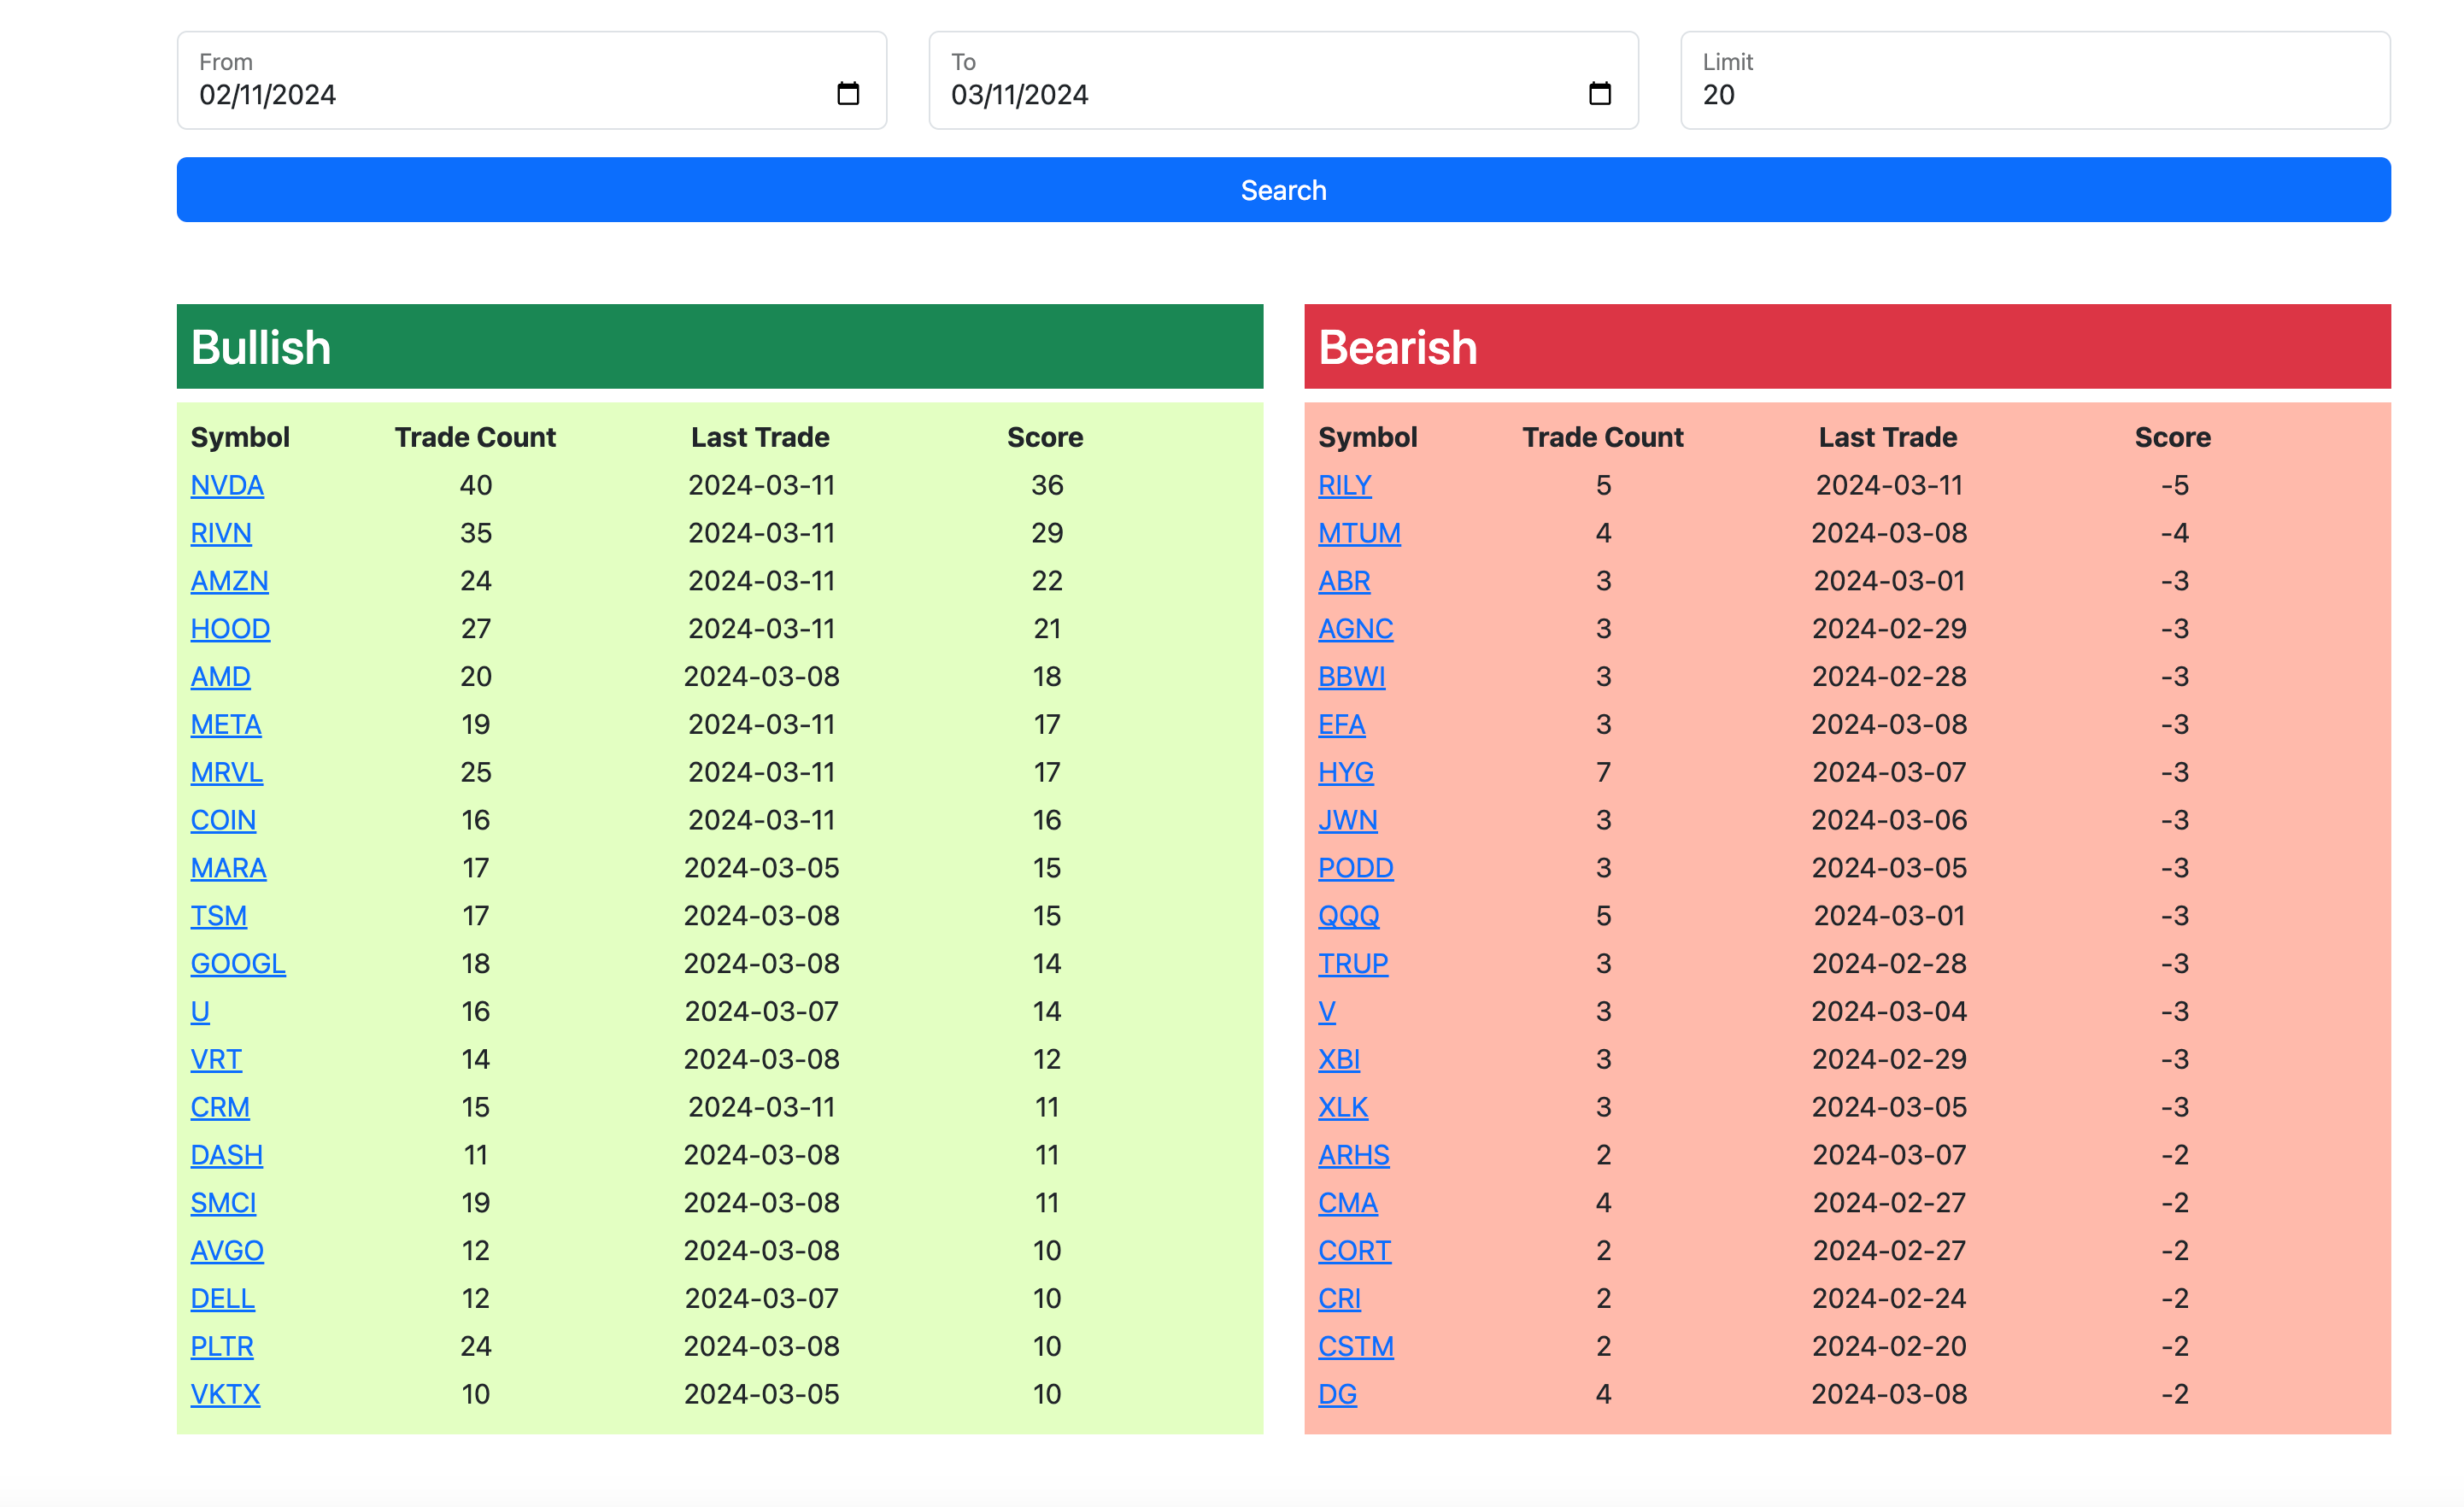This screenshot has width=2464, height=1507.
Task: Click the Bullish green header banner
Action: pyautogui.click(x=719, y=347)
